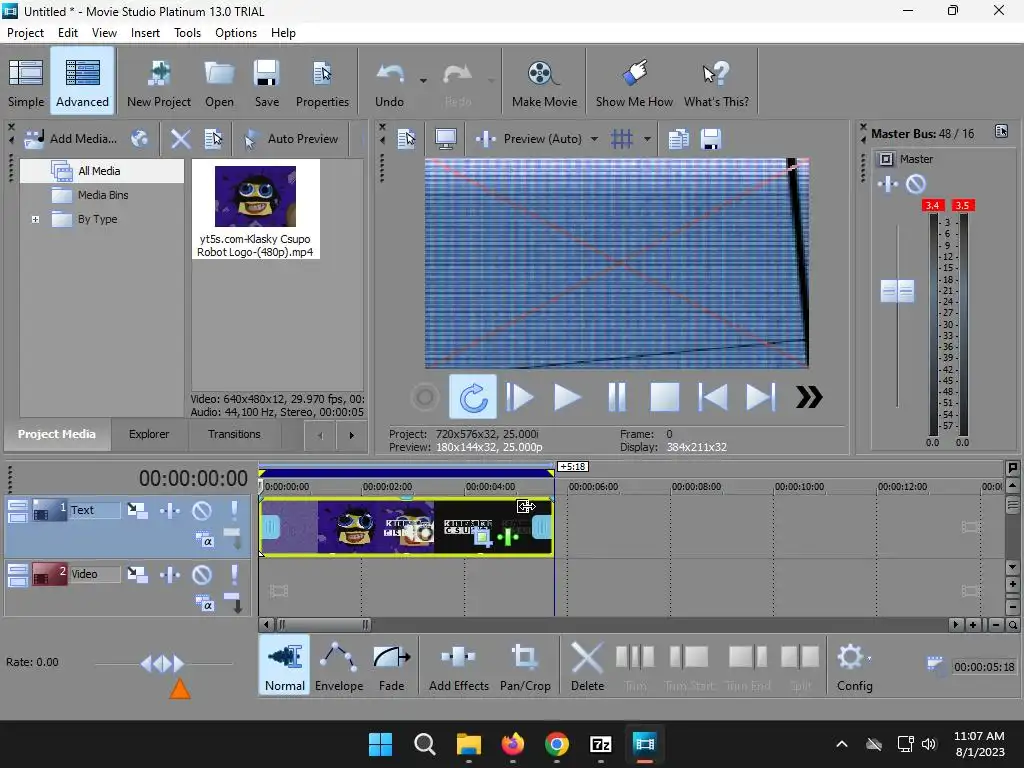Click the Open project icon
The width and height of the screenshot is (1024, 768).
[x=219, y=82]
